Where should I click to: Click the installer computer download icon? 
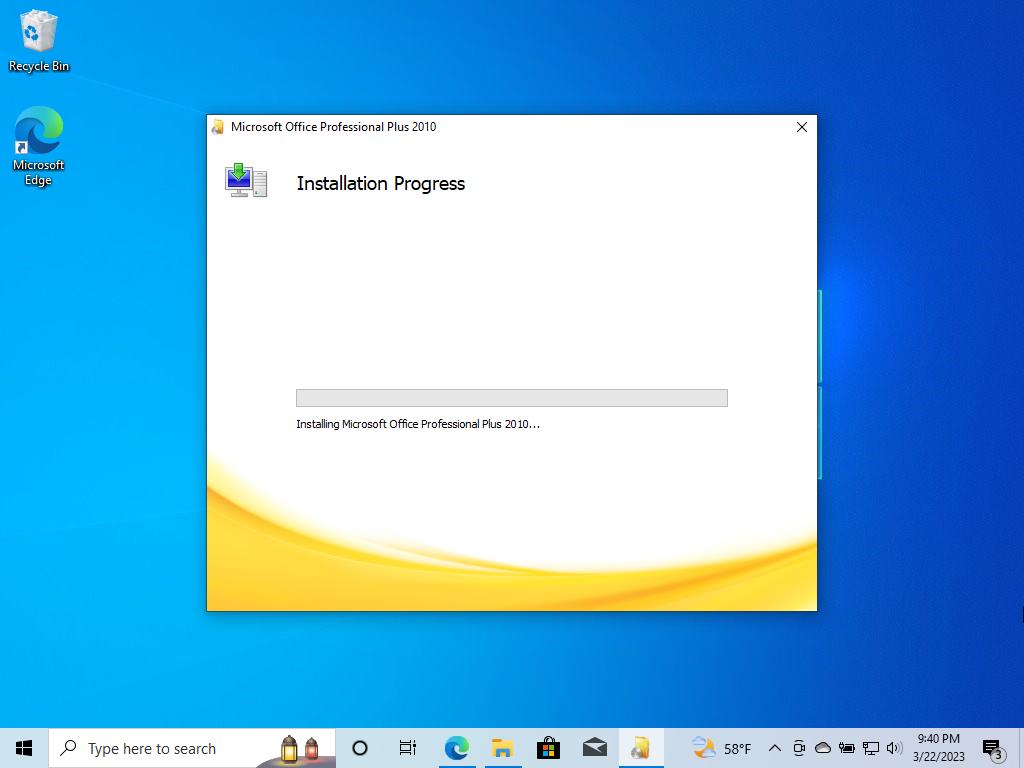[246, 180]
